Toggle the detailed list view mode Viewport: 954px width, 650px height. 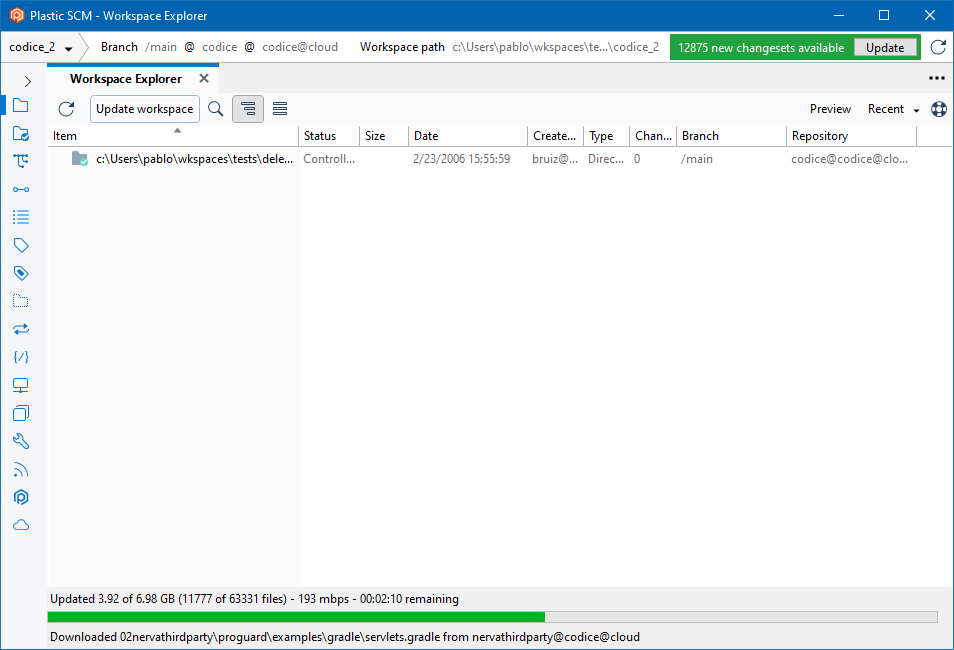click(x=279, y=108)
